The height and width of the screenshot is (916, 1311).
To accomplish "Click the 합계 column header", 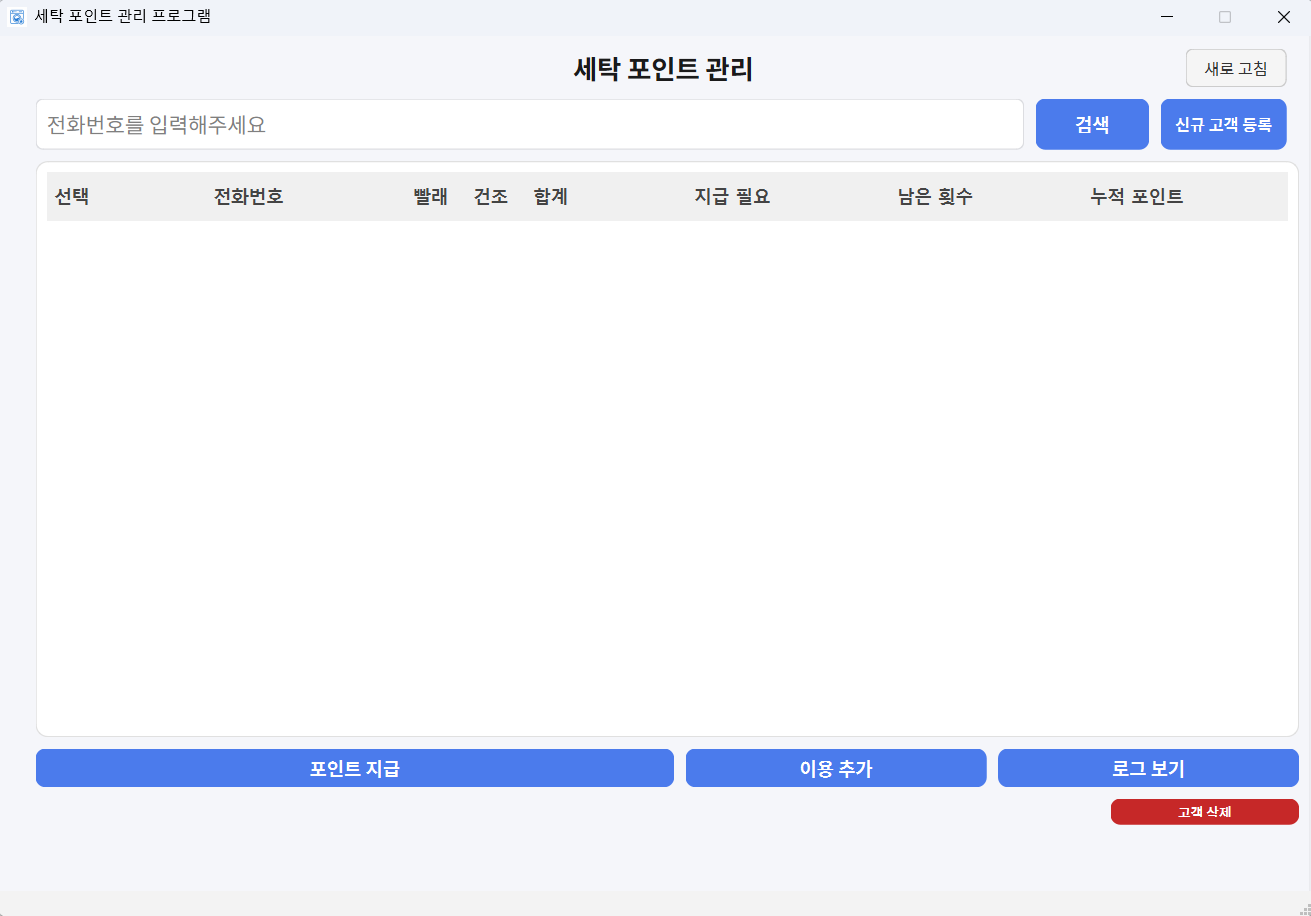I will point(551,197).
